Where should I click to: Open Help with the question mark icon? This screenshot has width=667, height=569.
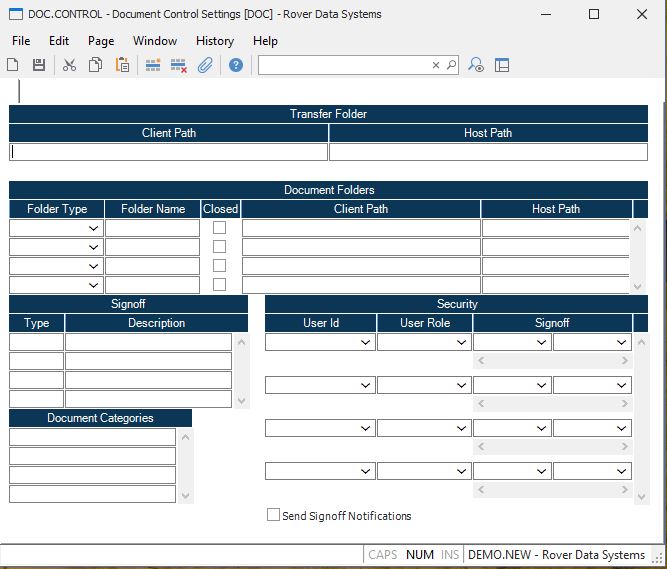click(236, 65)
